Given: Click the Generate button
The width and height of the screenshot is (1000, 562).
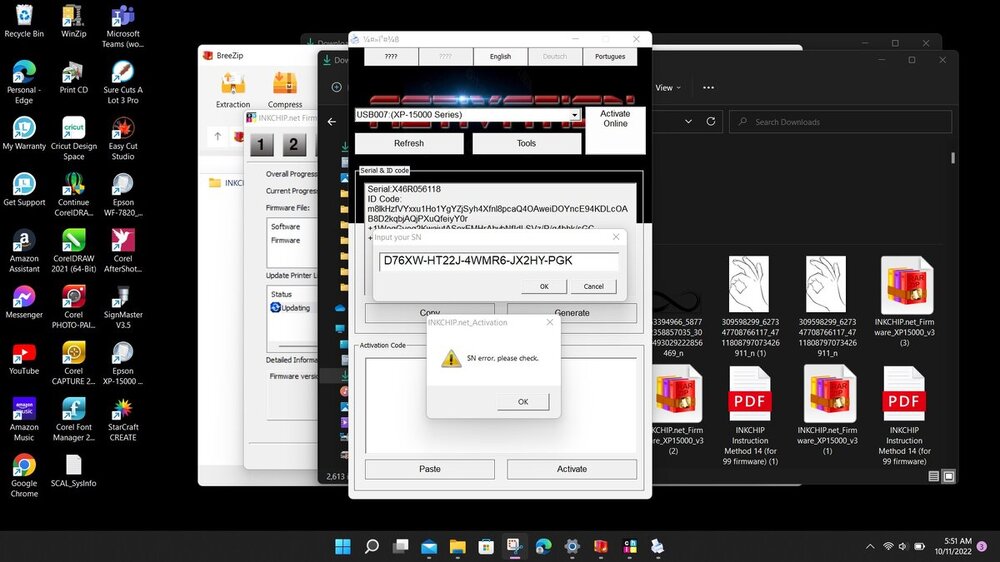Looking at the screenshot, I should [x=571, y=313].
